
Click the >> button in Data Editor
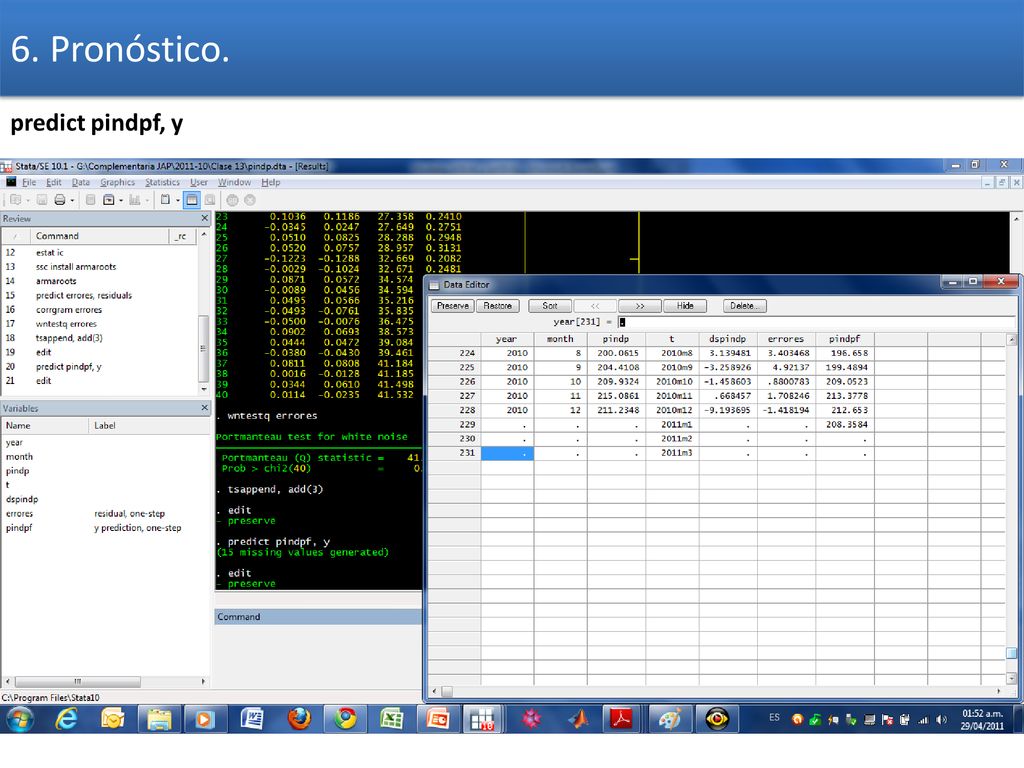point(640,306)
